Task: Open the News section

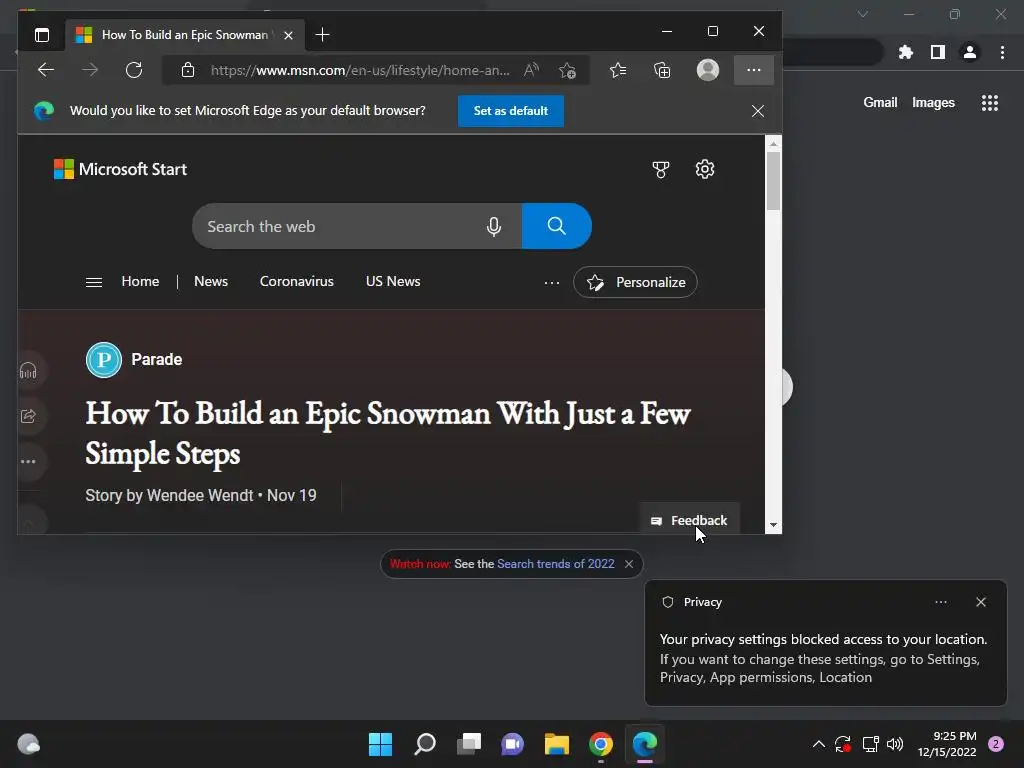Action: (211, 281)
